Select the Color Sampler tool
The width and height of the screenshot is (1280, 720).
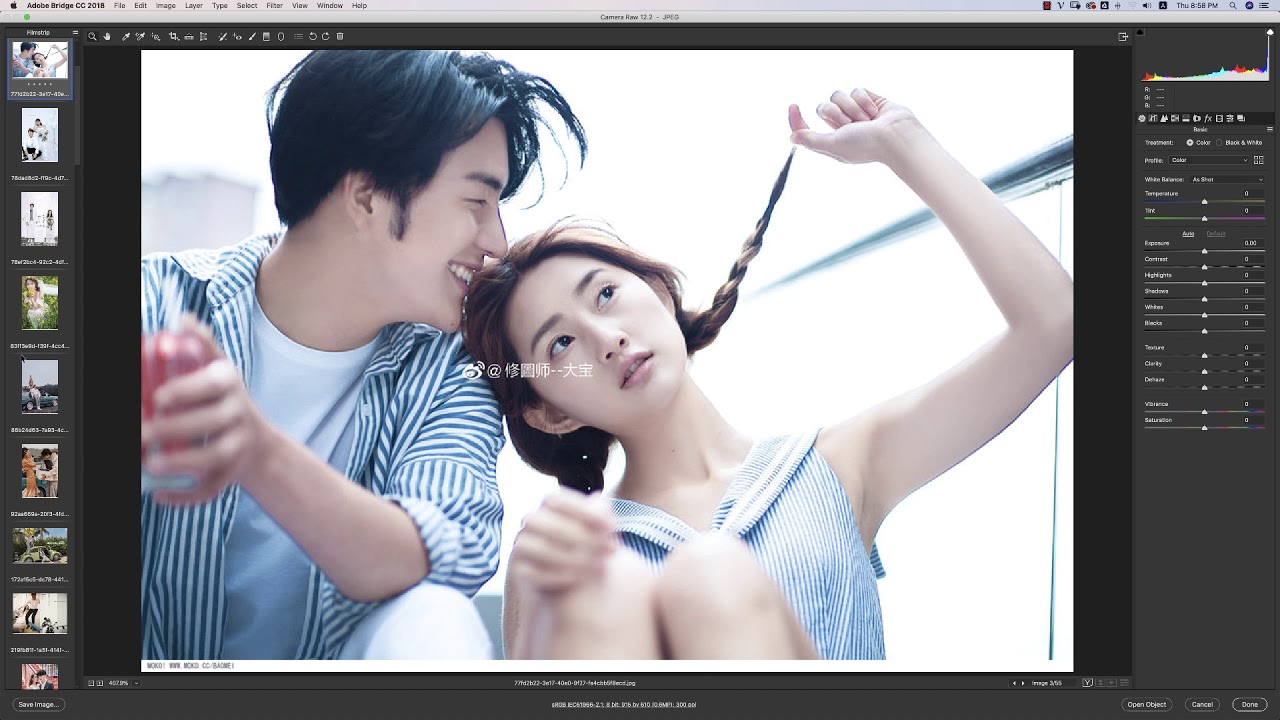pyautogui.click(x=140, y=36)
